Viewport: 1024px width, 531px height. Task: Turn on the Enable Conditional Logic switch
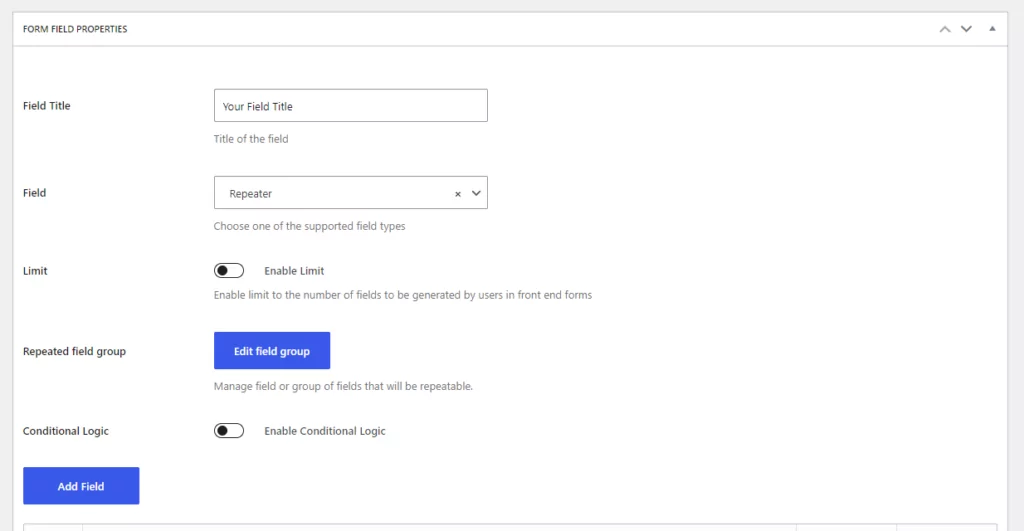click(x=229, y=430)
